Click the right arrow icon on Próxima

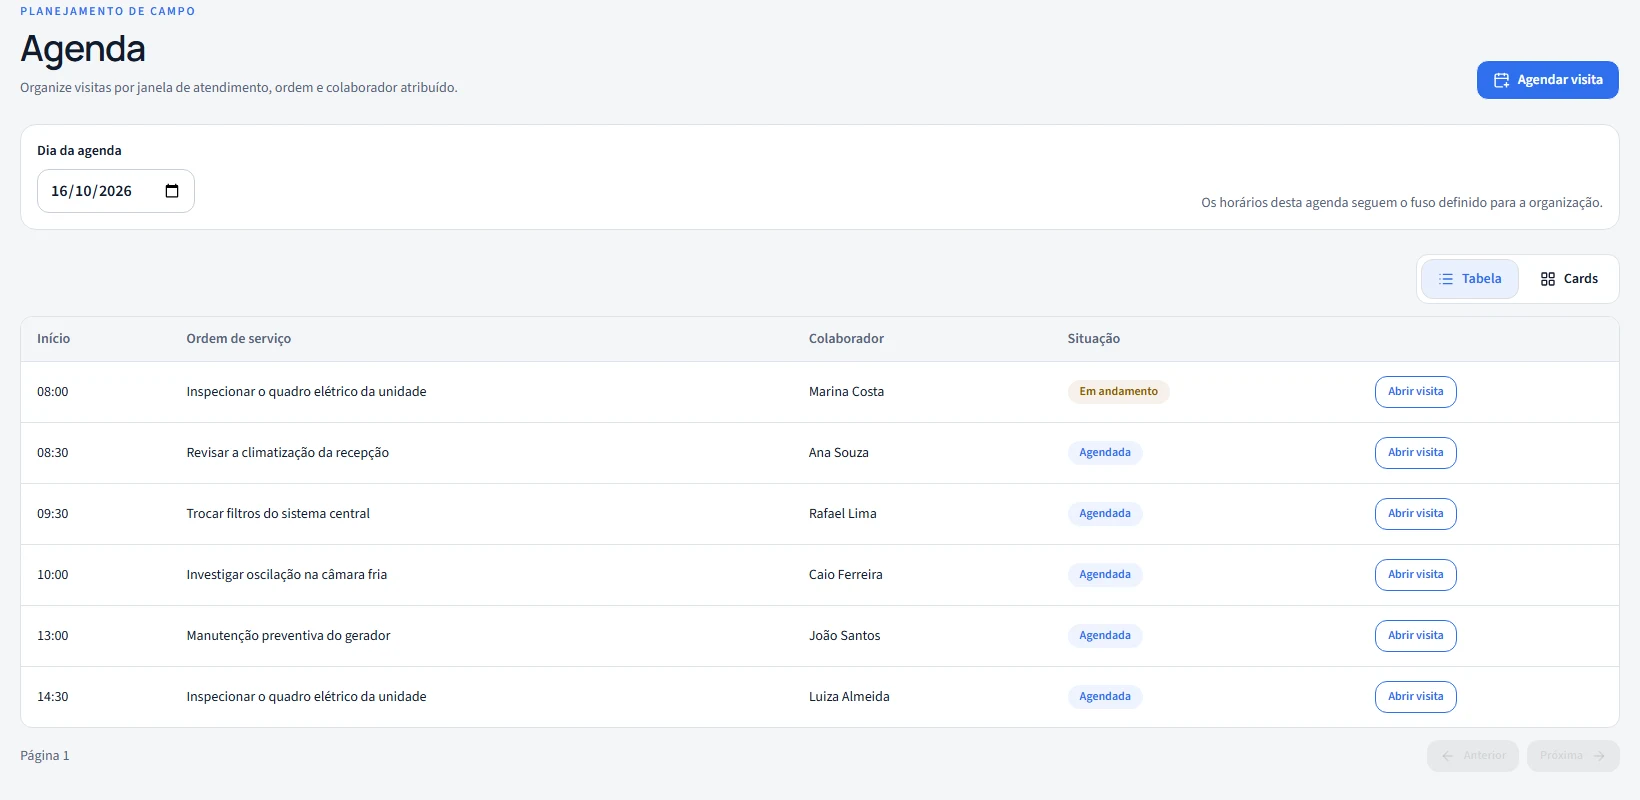1599,756
